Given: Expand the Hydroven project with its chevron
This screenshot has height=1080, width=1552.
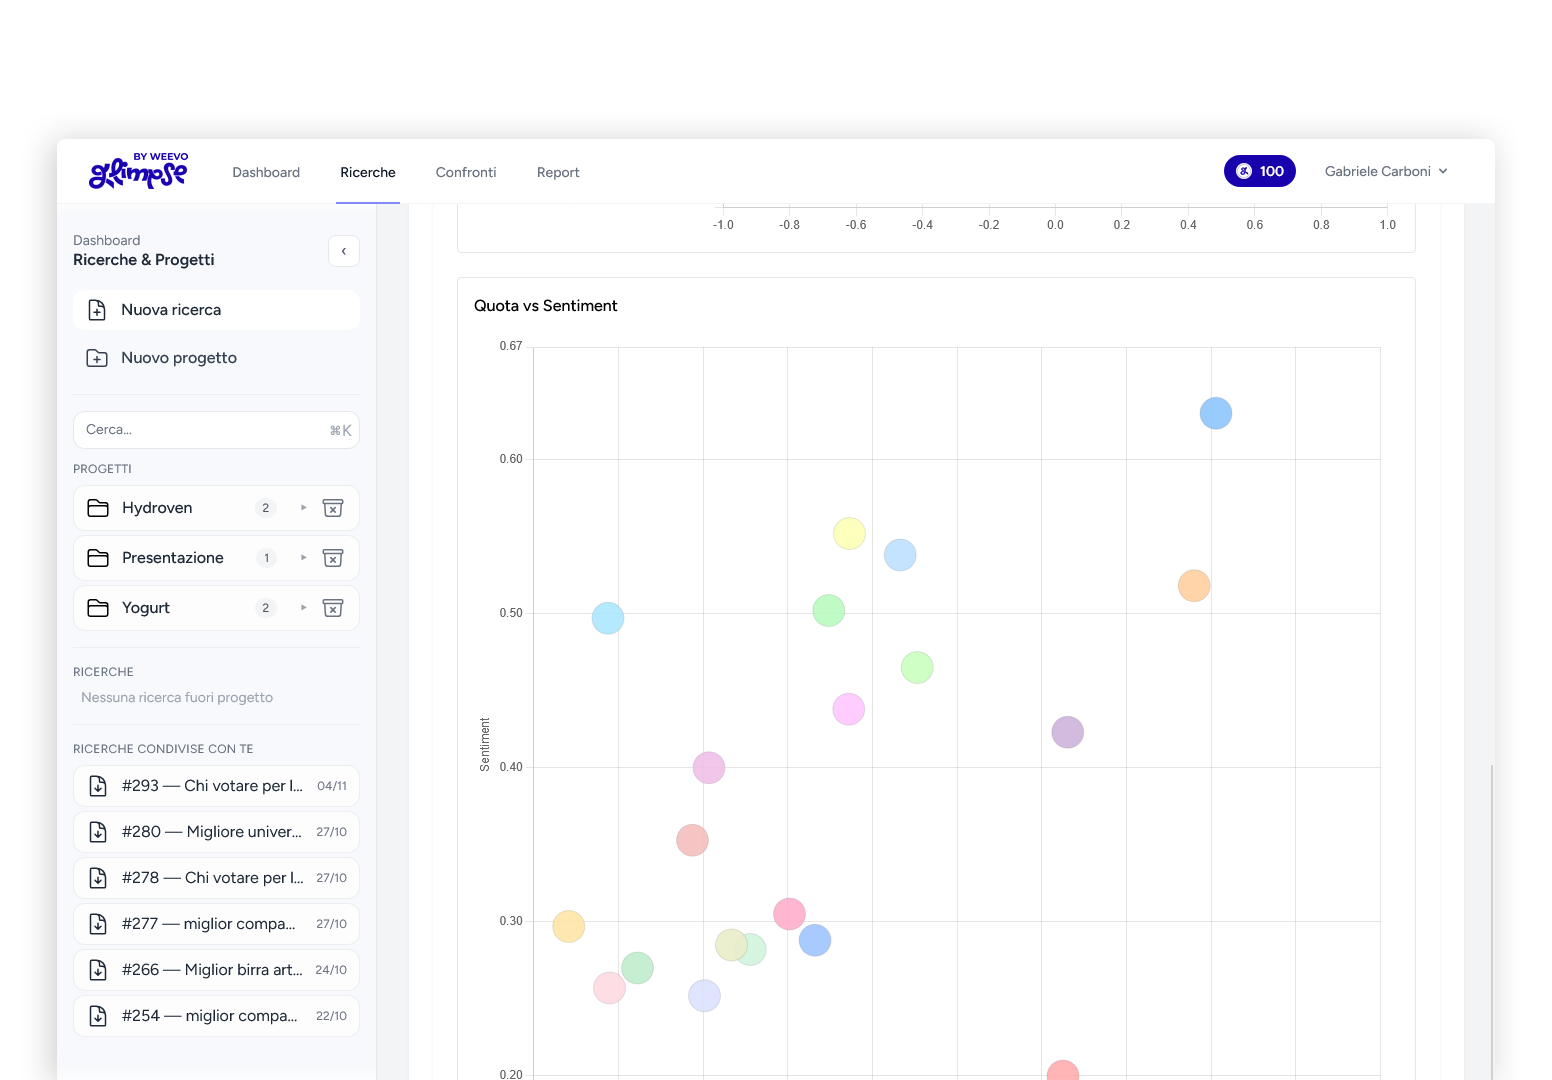Looking at the screenshot, I should pos(303,507).
